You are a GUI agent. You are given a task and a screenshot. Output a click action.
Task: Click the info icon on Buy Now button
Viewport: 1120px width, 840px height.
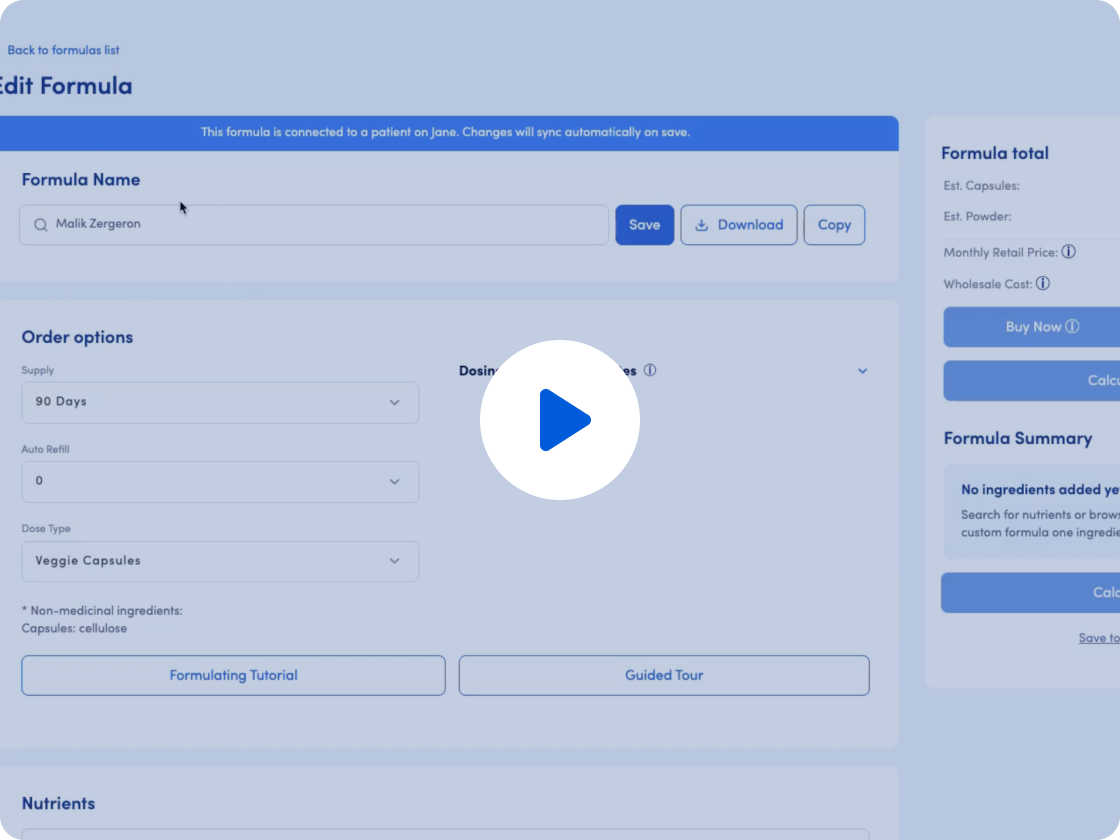click(x=1072, y=326)
